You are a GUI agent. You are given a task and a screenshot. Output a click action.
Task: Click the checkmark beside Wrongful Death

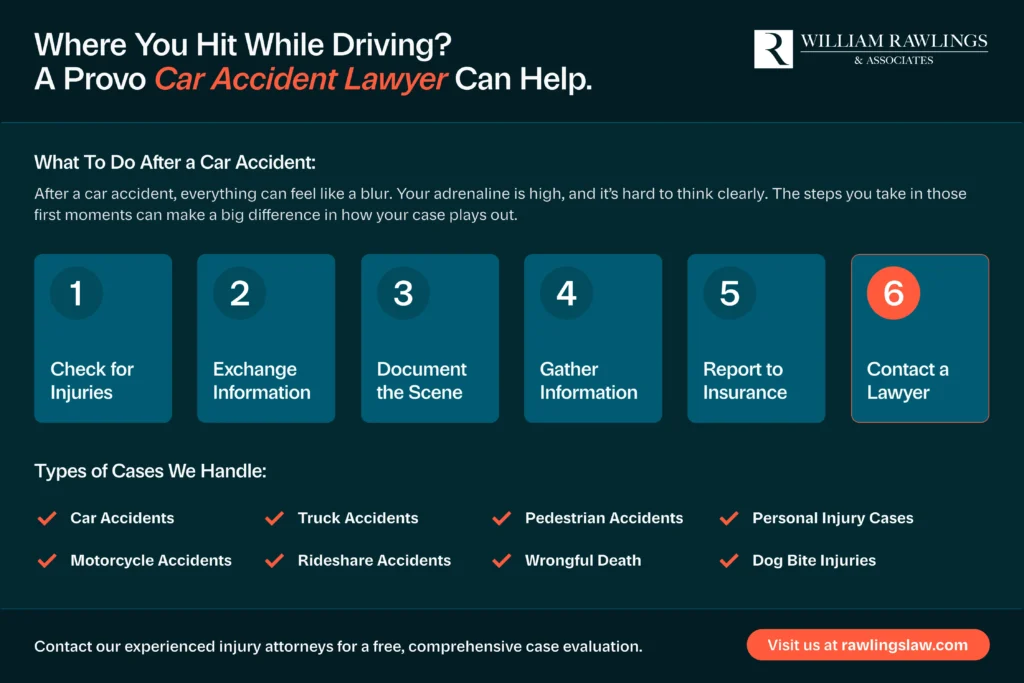[x=501, y=561]
